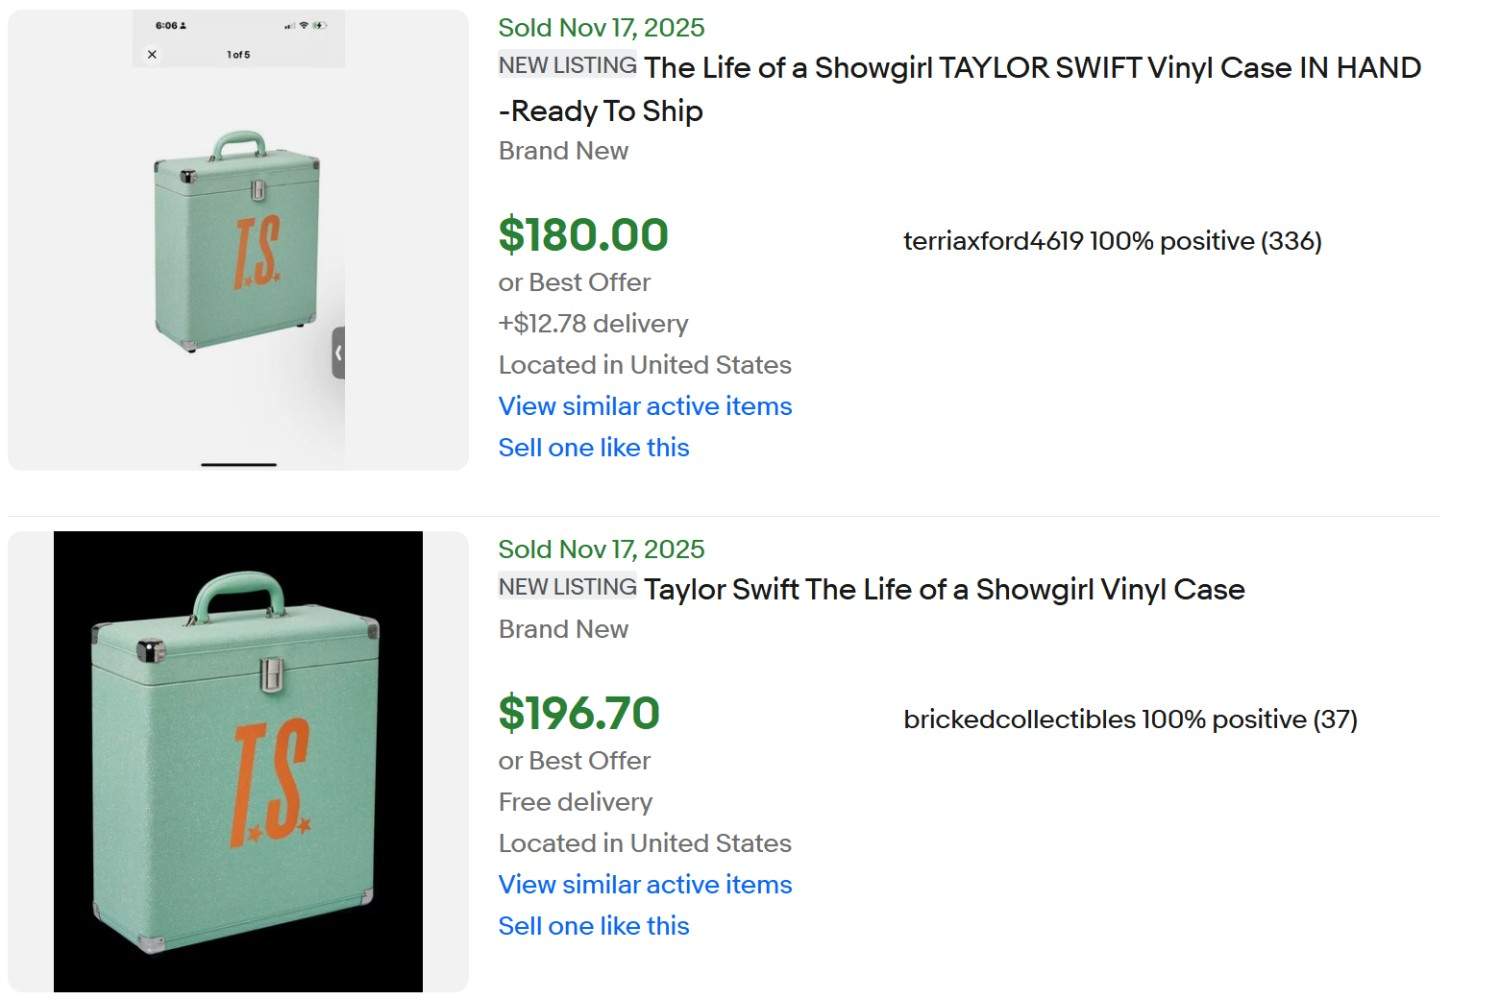
Task: Click 'Sell one like this' under the first listing
Action: click(x=593, y=447)
